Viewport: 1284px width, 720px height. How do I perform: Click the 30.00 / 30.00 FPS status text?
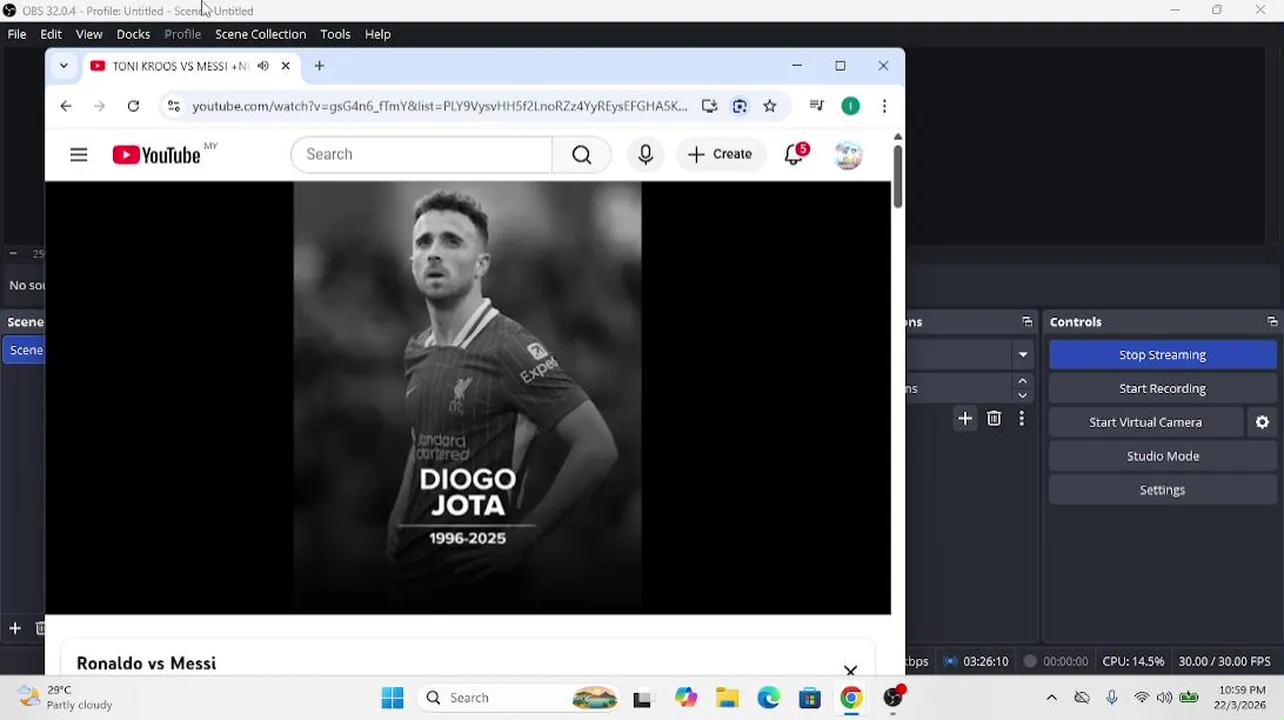(x=1224, y=661)
